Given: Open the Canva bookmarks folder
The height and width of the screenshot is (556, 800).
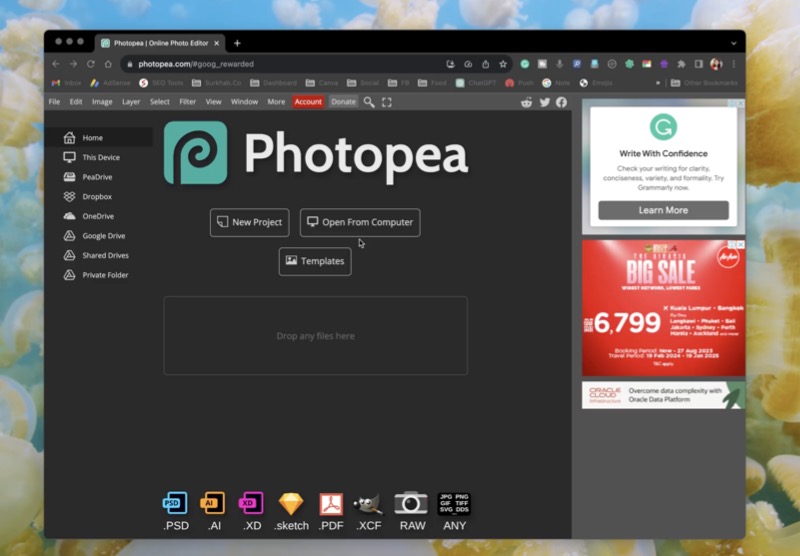Looking at the screenshot, I should (322, 83).
